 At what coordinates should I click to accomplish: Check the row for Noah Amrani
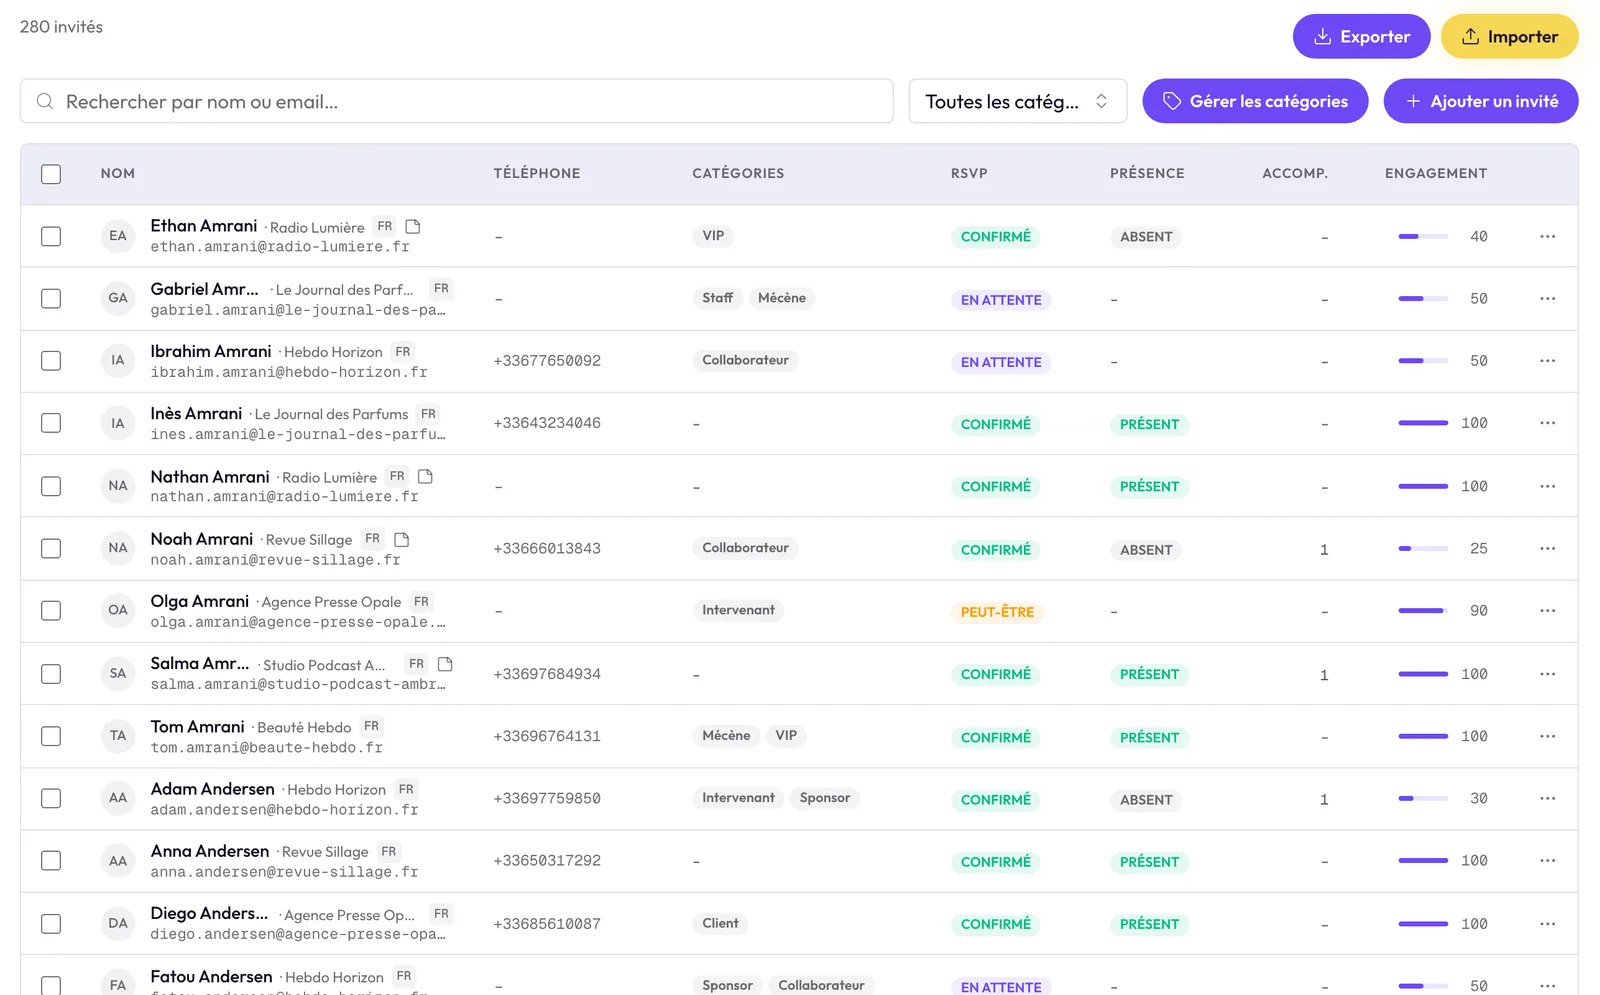pyautogui.click(x=51, y=549)
